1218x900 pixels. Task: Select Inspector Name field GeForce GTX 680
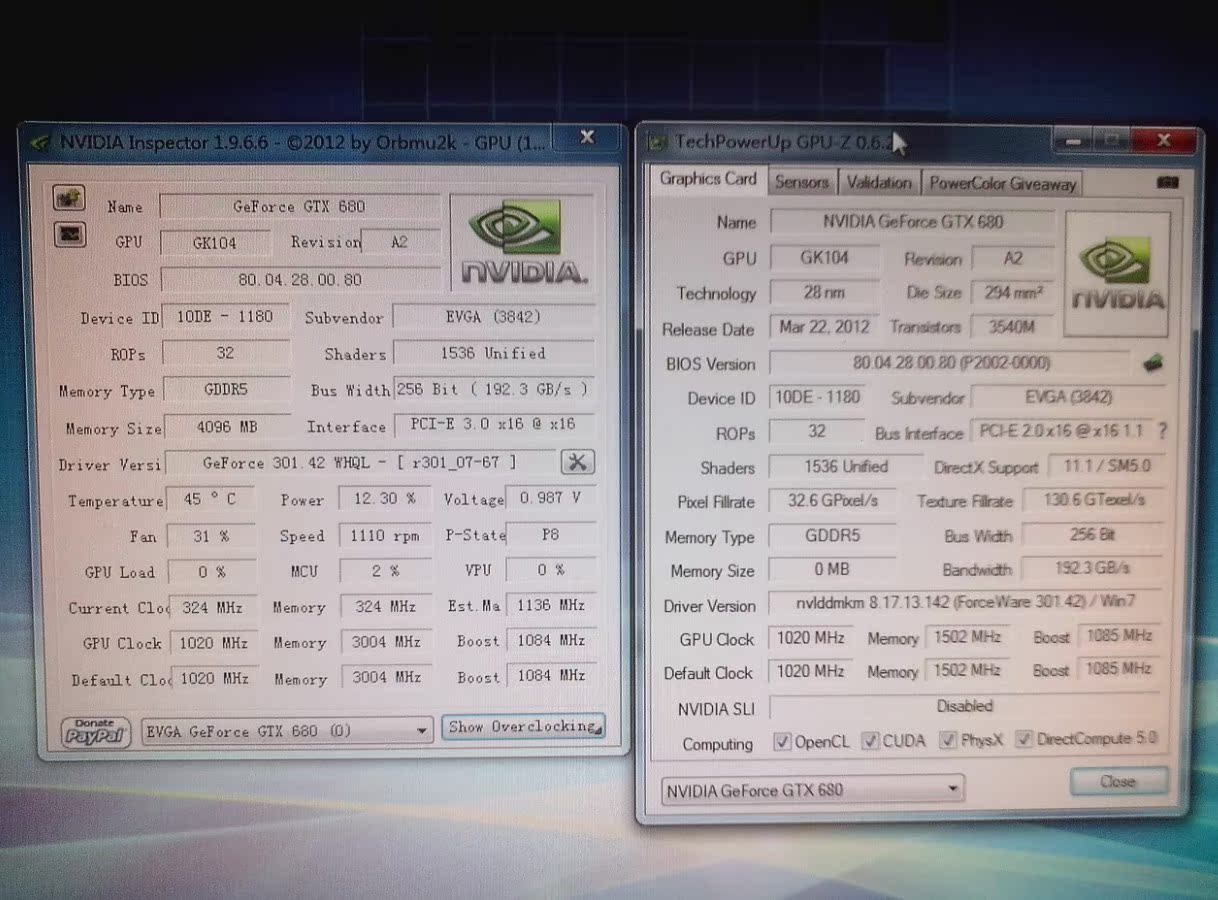[x=299, y=206]
